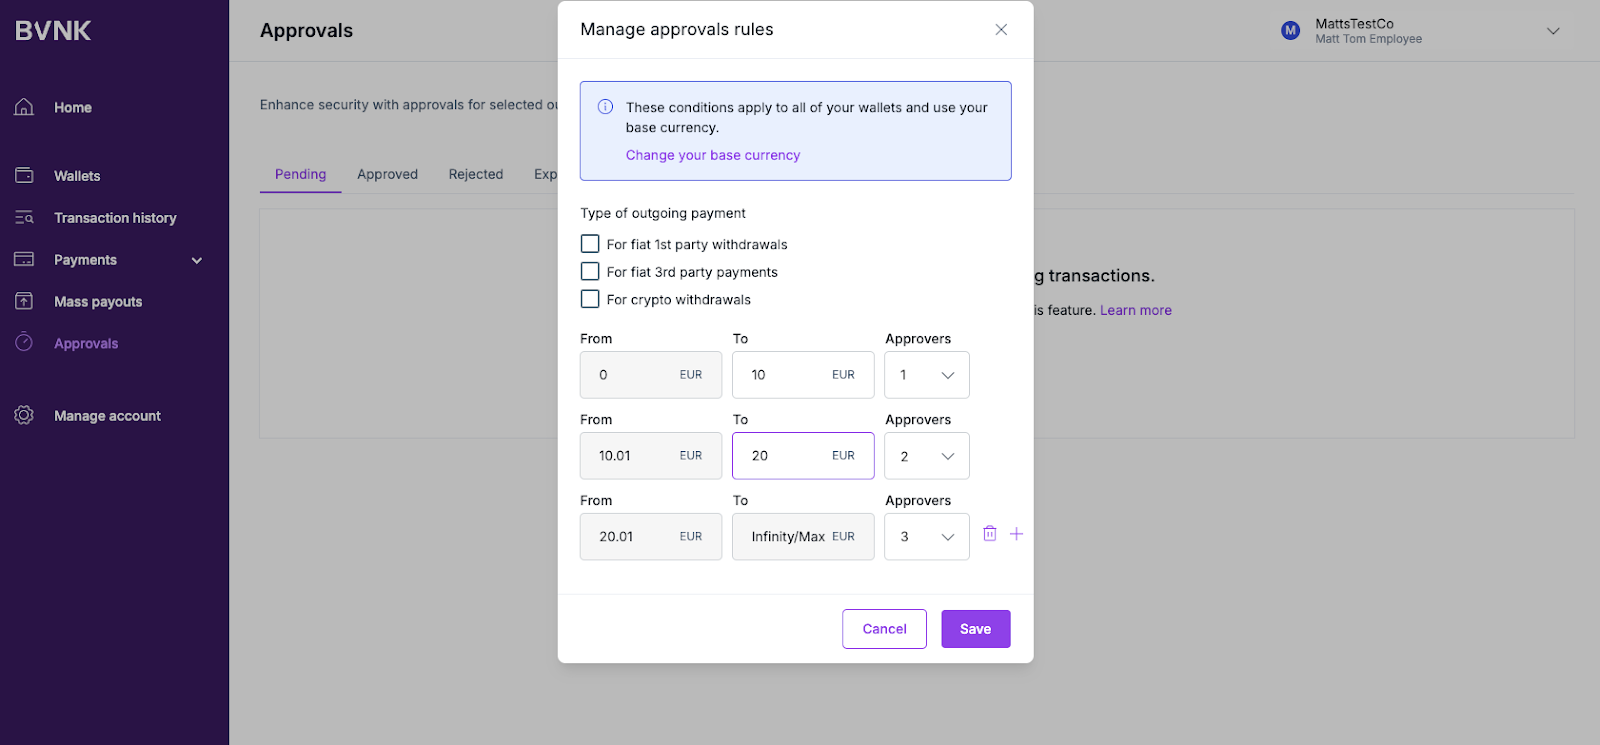Delete the third approval rule row
The height and width of the screenshot is (745, 1600).
(x=989, y=534)
